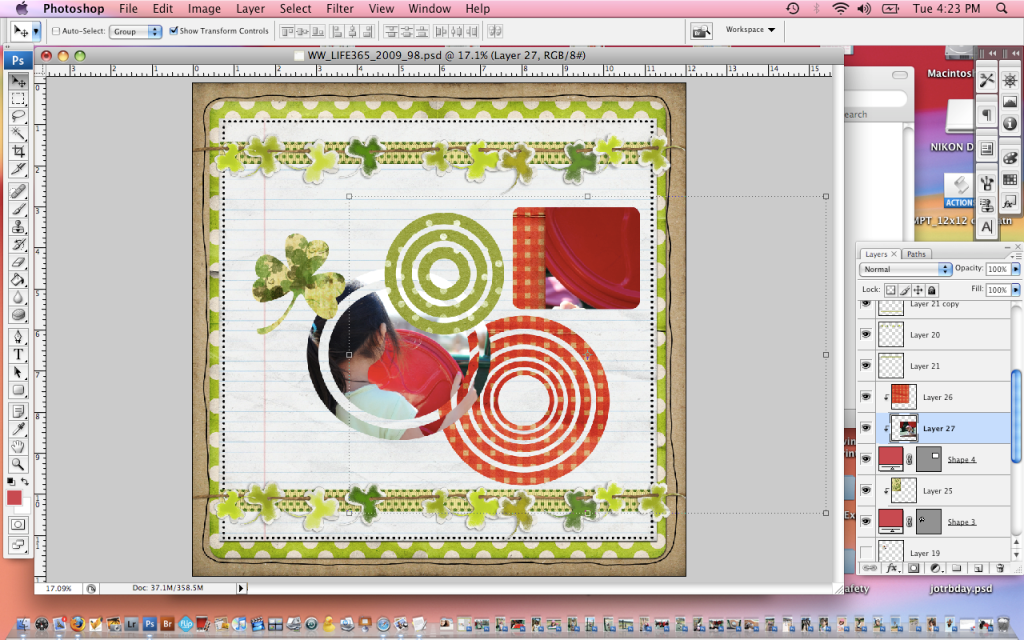Open the File menu

point(128,8)
